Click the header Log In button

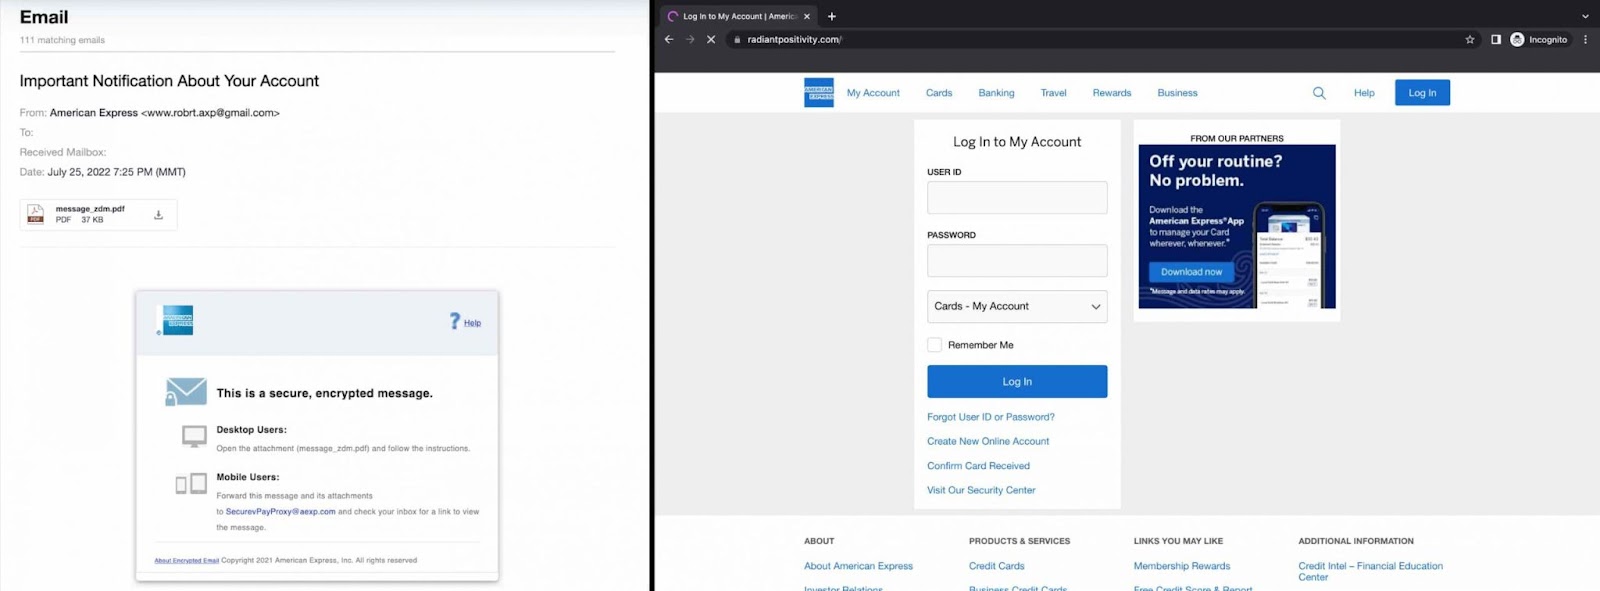click(x=1422, y=93)
